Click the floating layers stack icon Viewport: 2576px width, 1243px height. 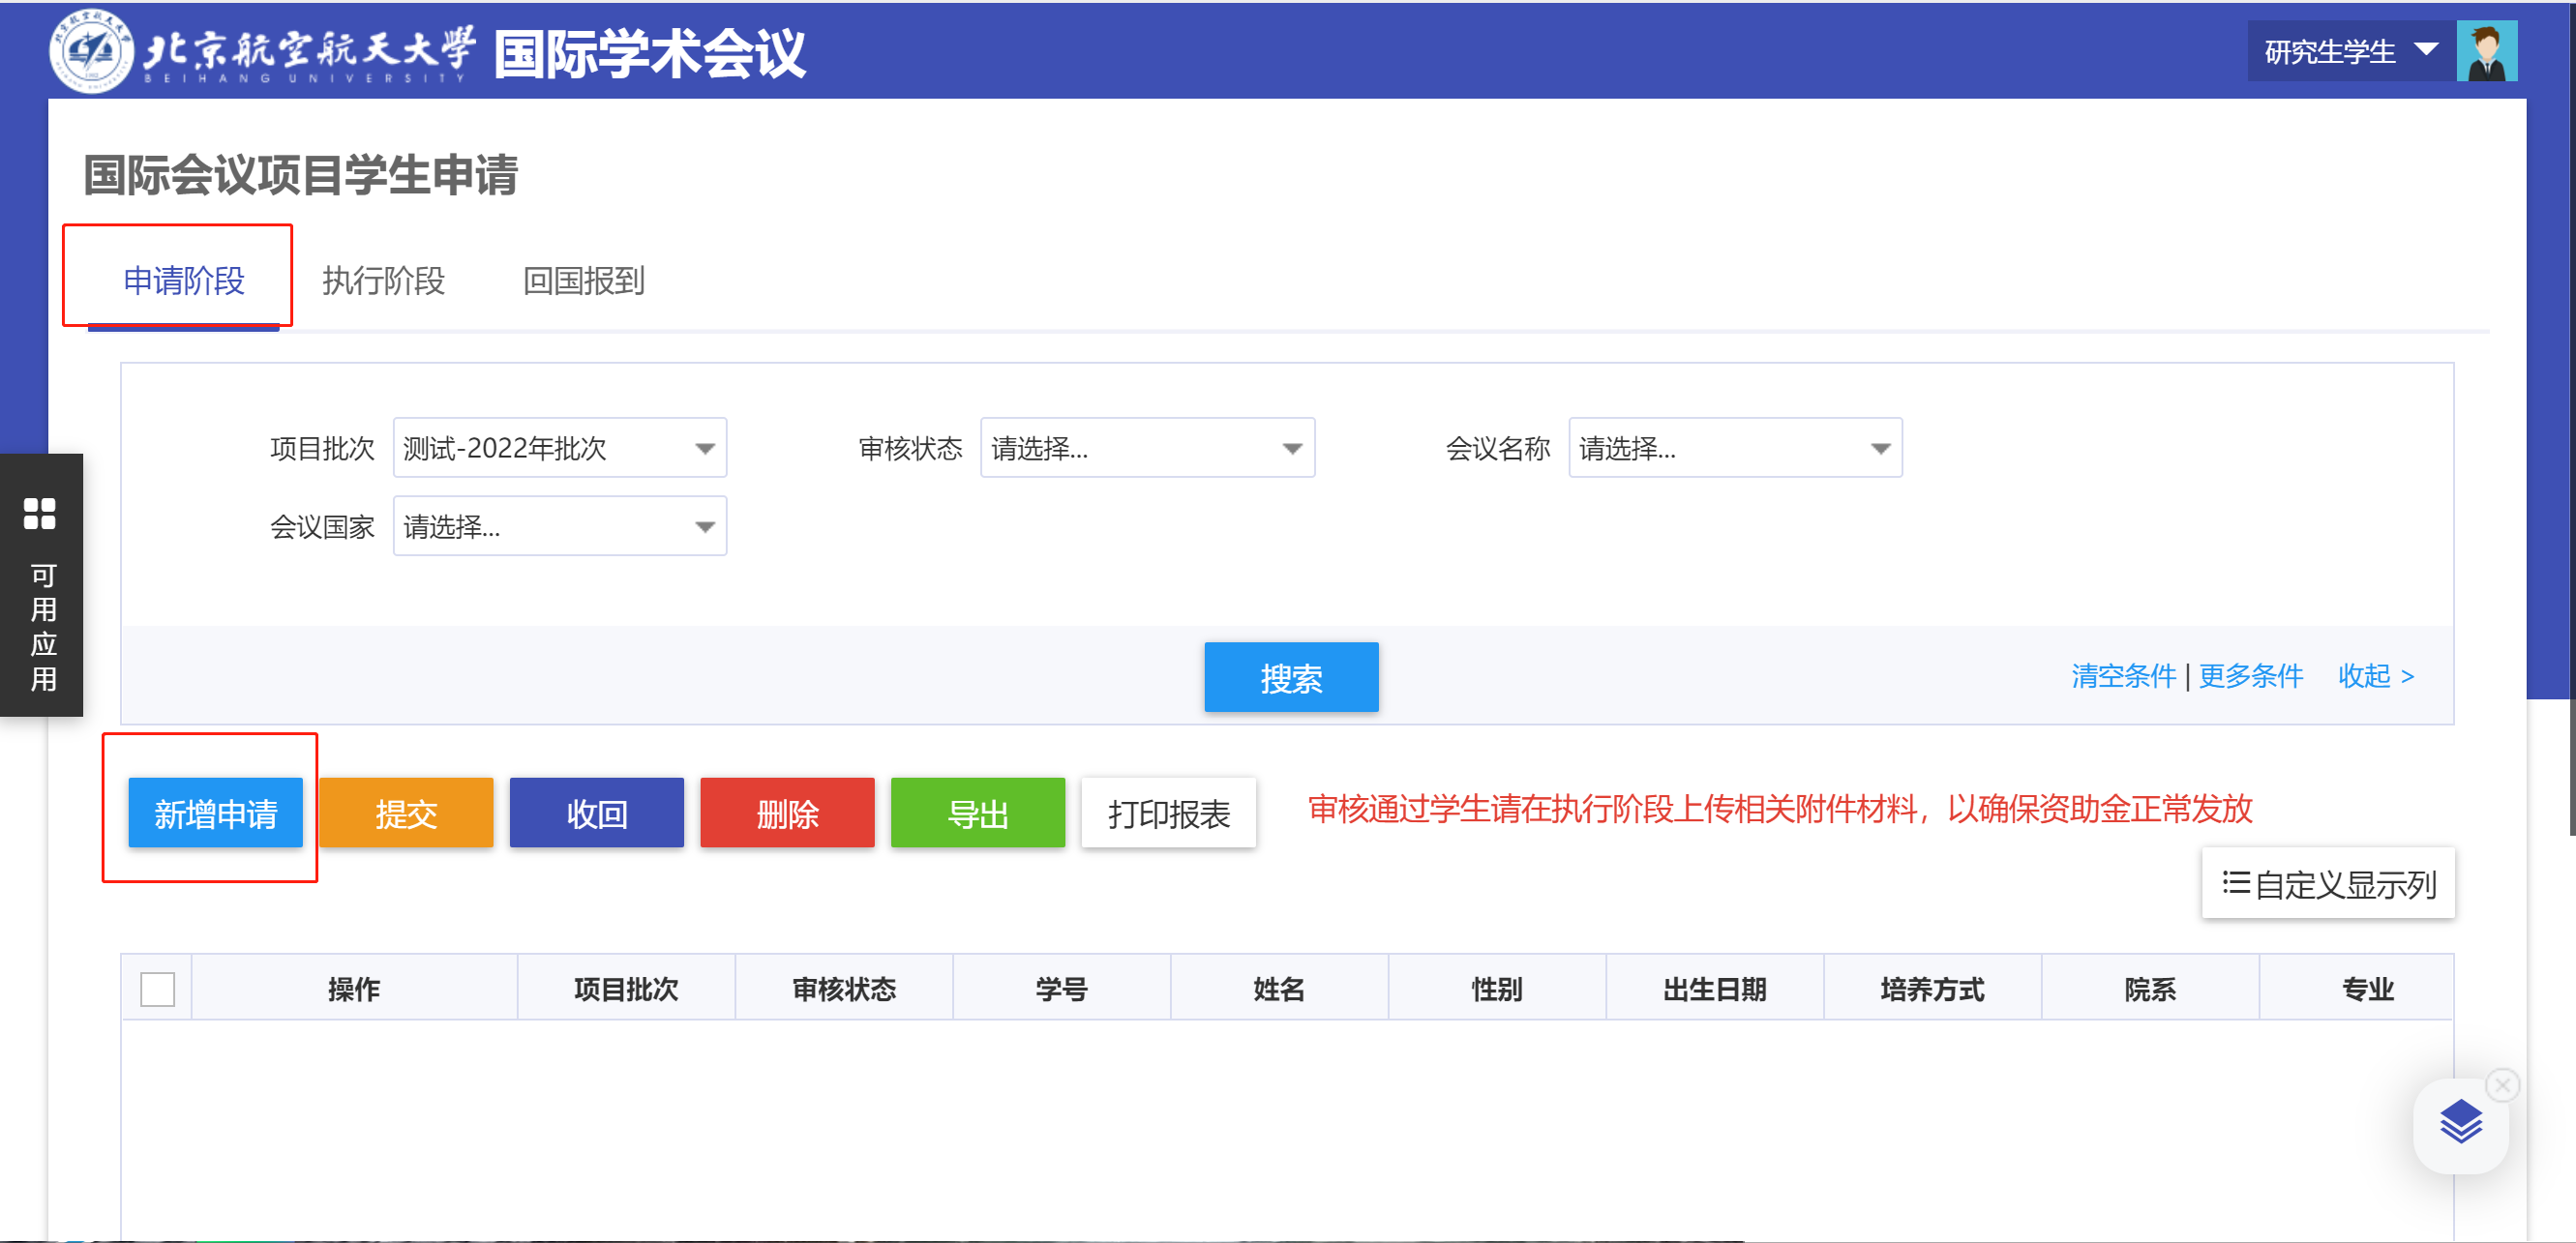click(2460, 1123)
